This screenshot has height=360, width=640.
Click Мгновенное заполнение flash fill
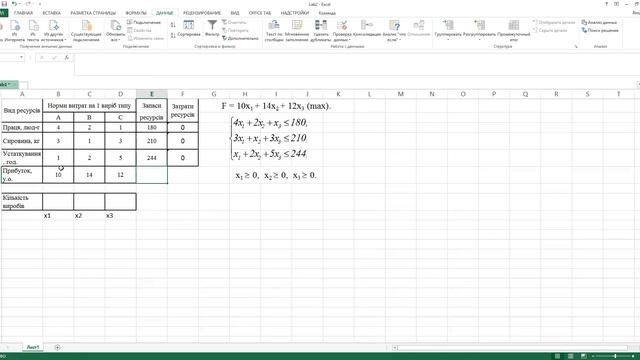click(297, 31)
